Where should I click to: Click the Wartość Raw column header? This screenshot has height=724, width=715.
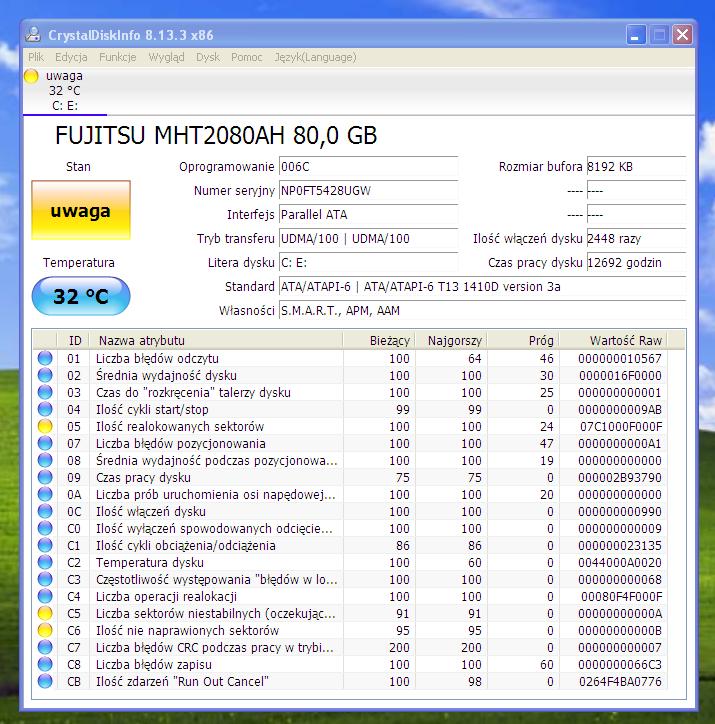pyautogui.click(x=613, y=340)
